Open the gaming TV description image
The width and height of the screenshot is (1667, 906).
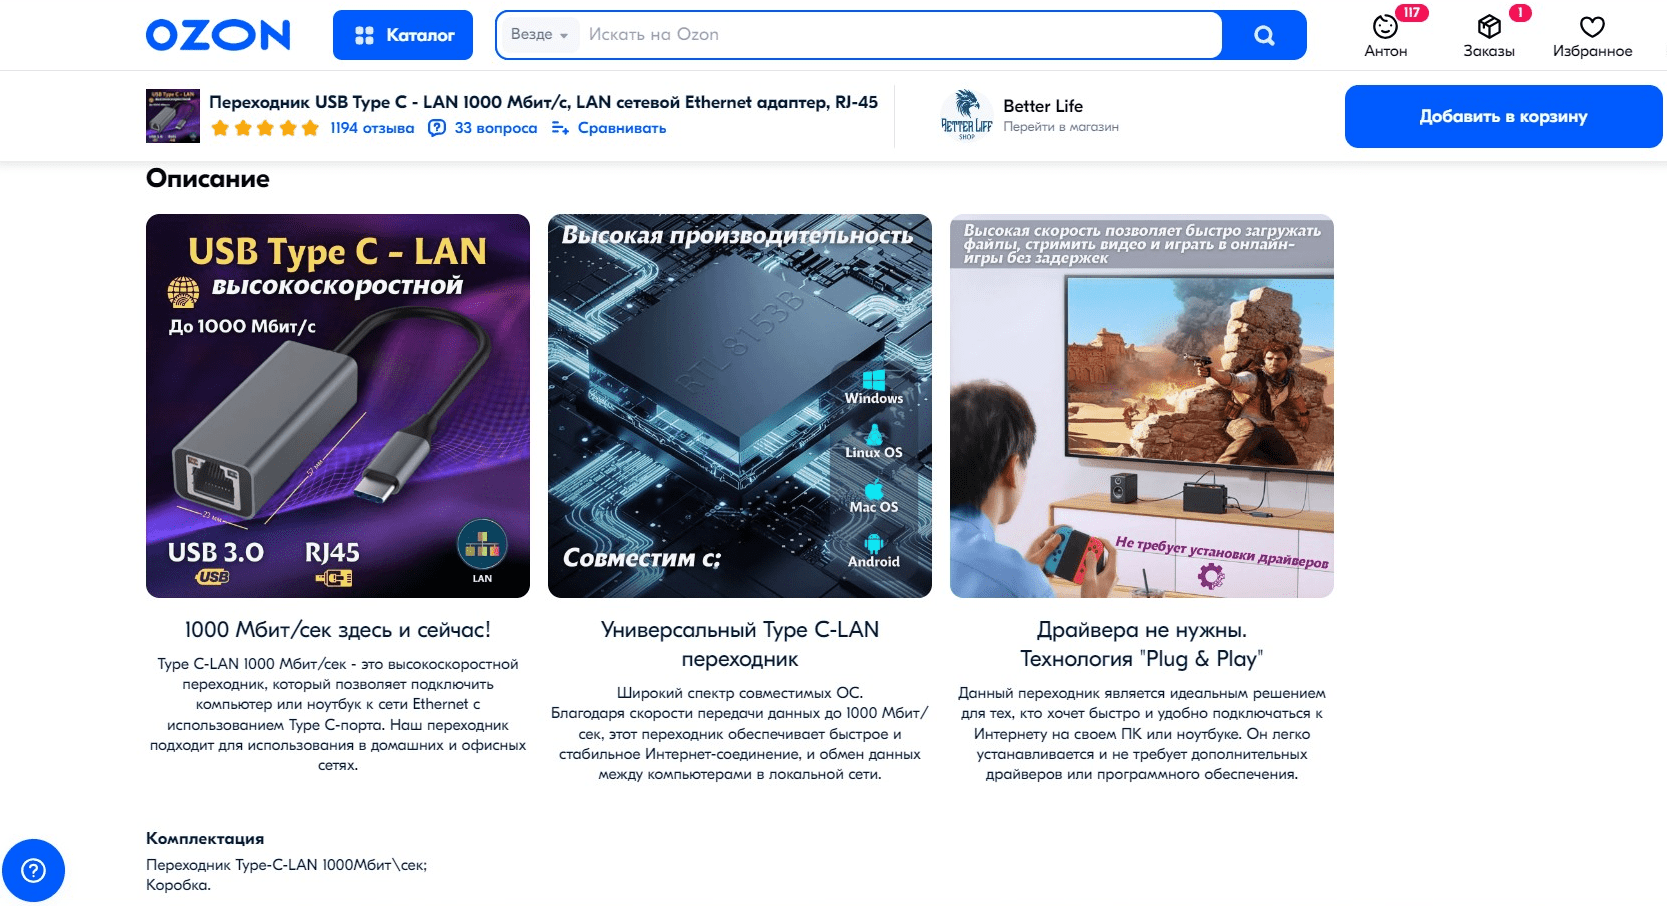(x=1142, y=406)
